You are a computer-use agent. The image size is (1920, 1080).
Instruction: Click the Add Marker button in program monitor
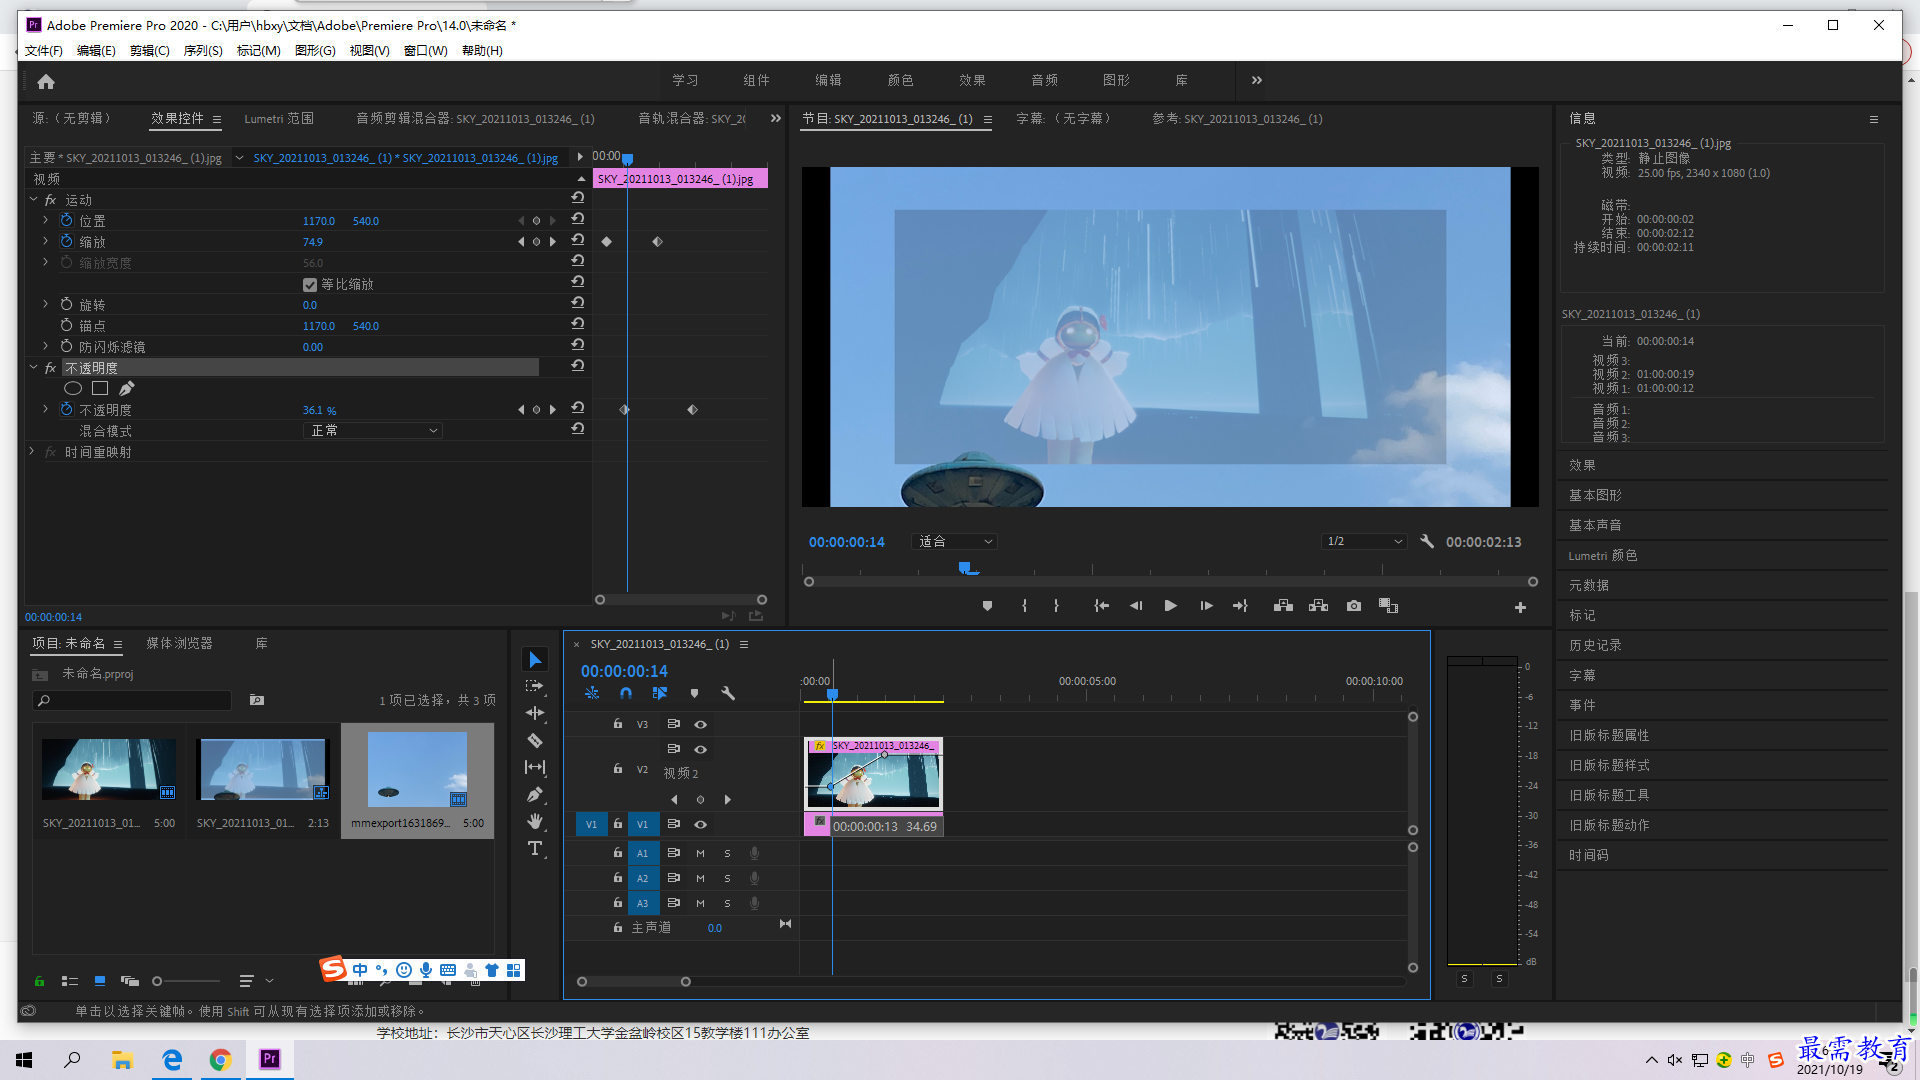(987, 606)
